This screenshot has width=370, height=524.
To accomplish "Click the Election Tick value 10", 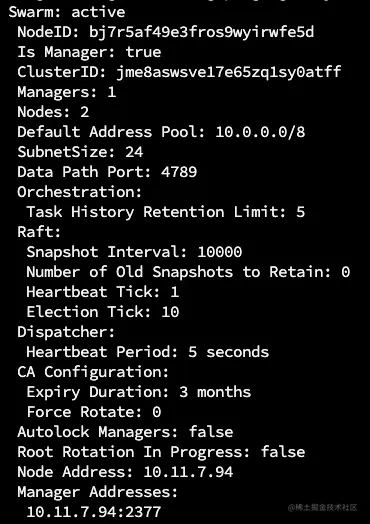I will (x=170, y=312).
